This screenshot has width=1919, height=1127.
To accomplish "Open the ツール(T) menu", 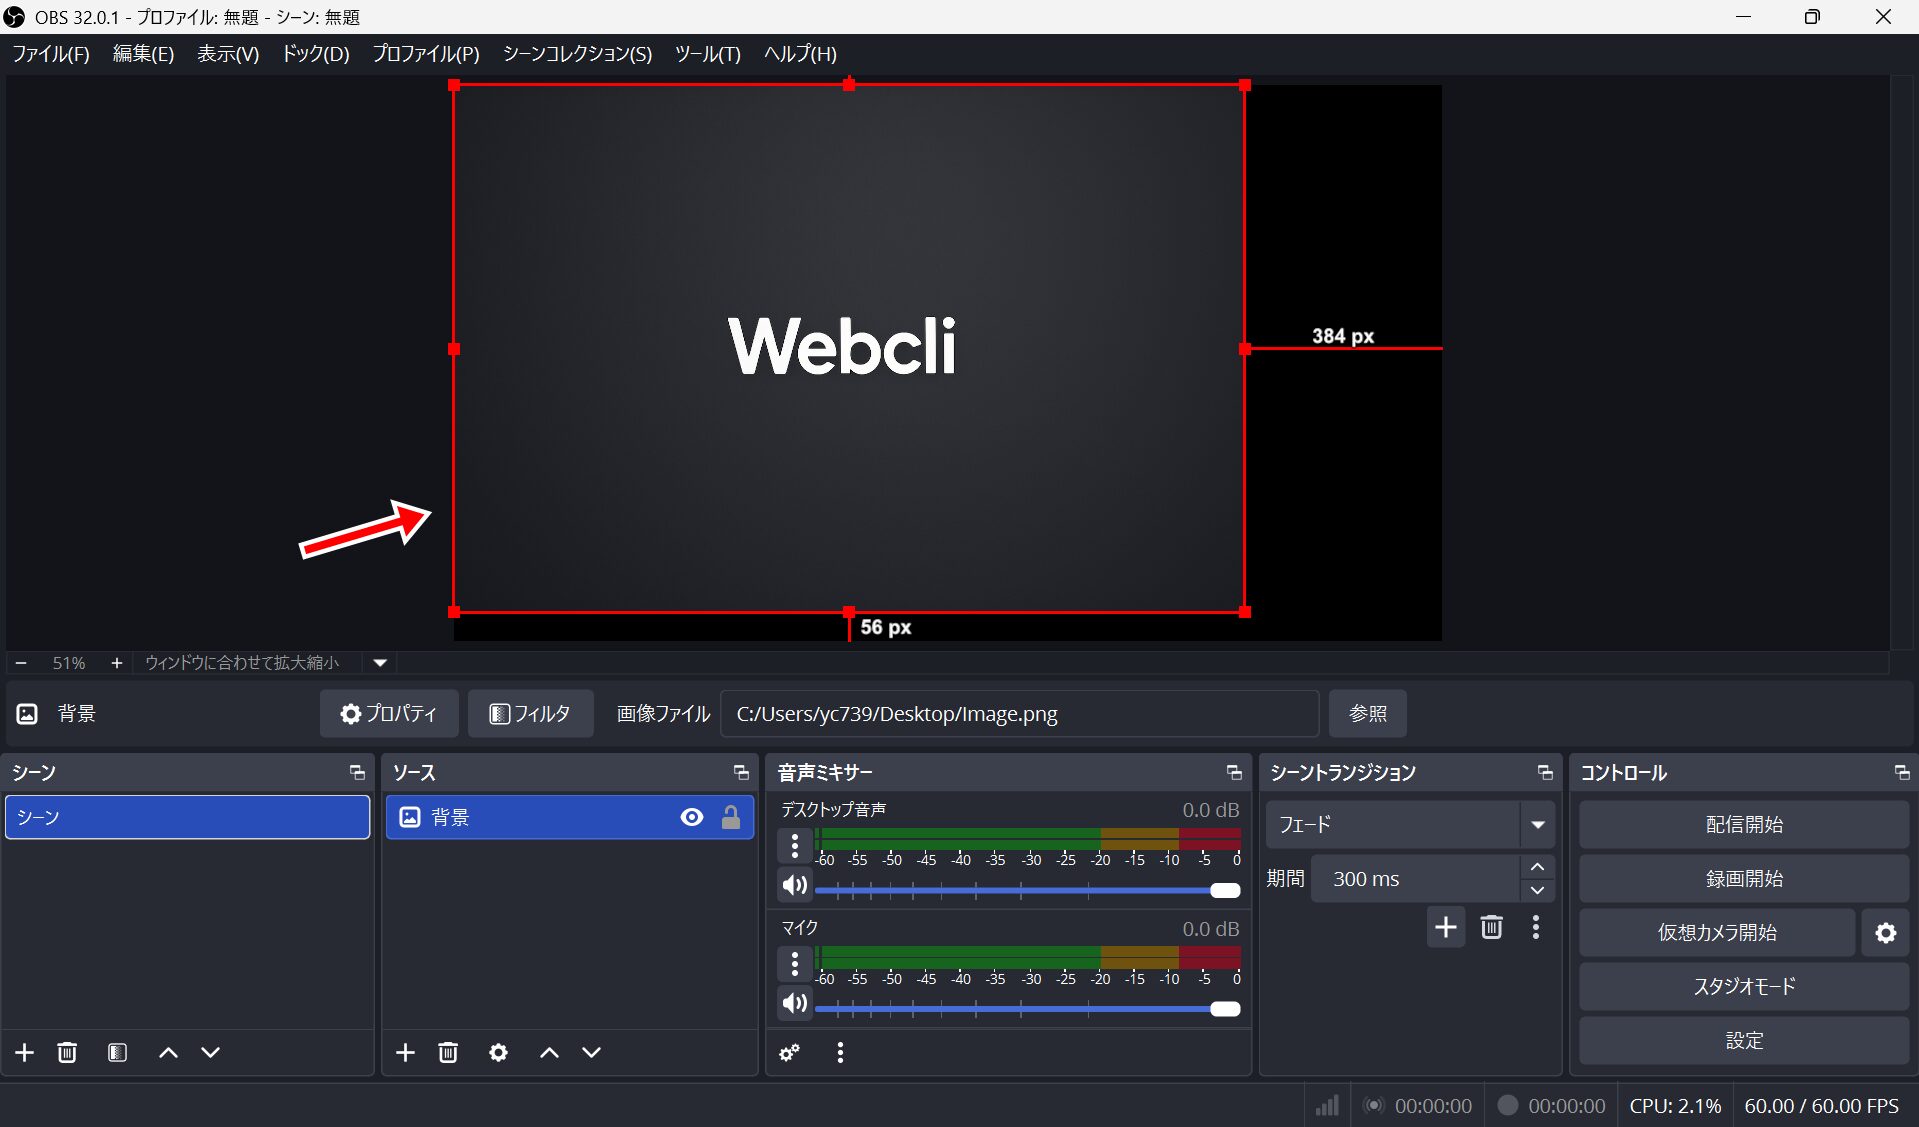I will click(707, 54).
